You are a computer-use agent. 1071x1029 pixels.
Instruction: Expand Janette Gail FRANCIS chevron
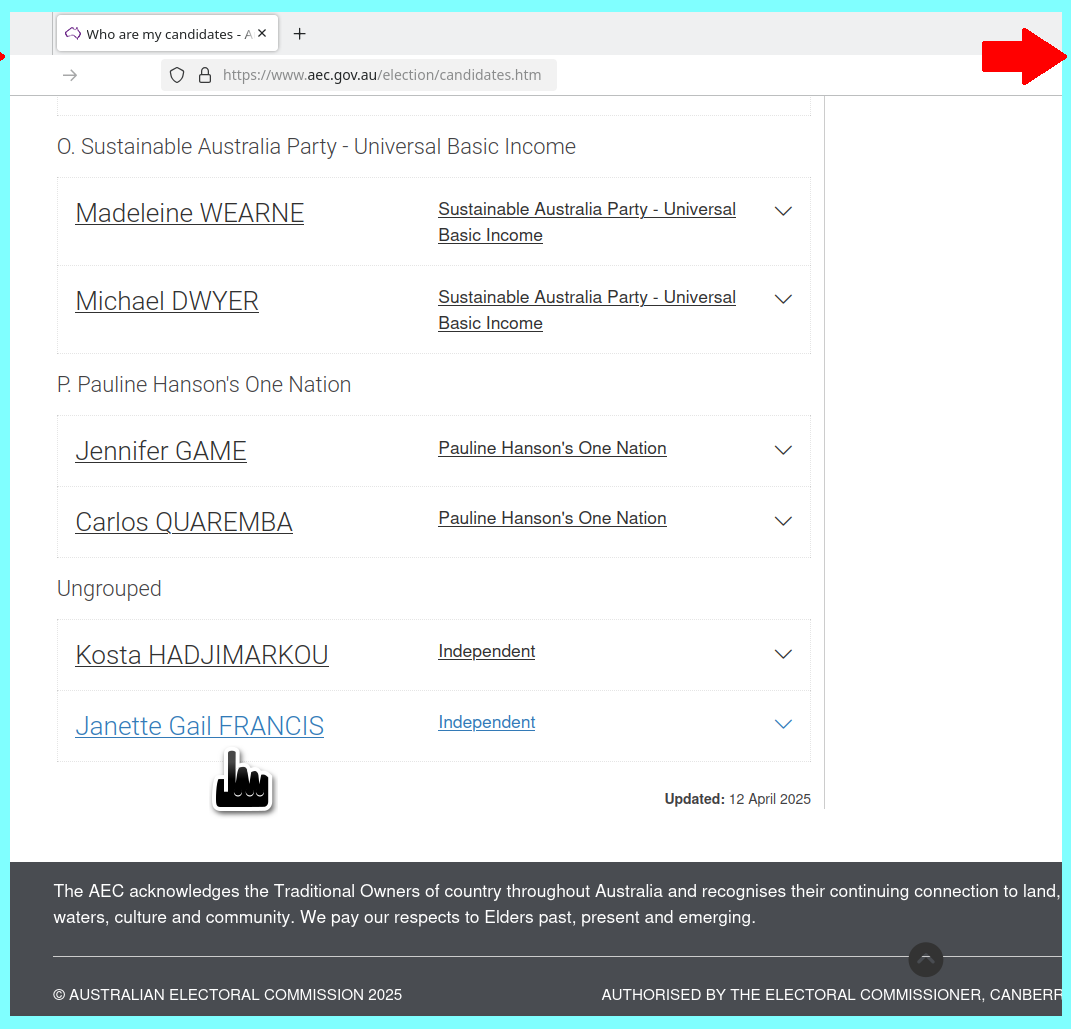point(783,724)
